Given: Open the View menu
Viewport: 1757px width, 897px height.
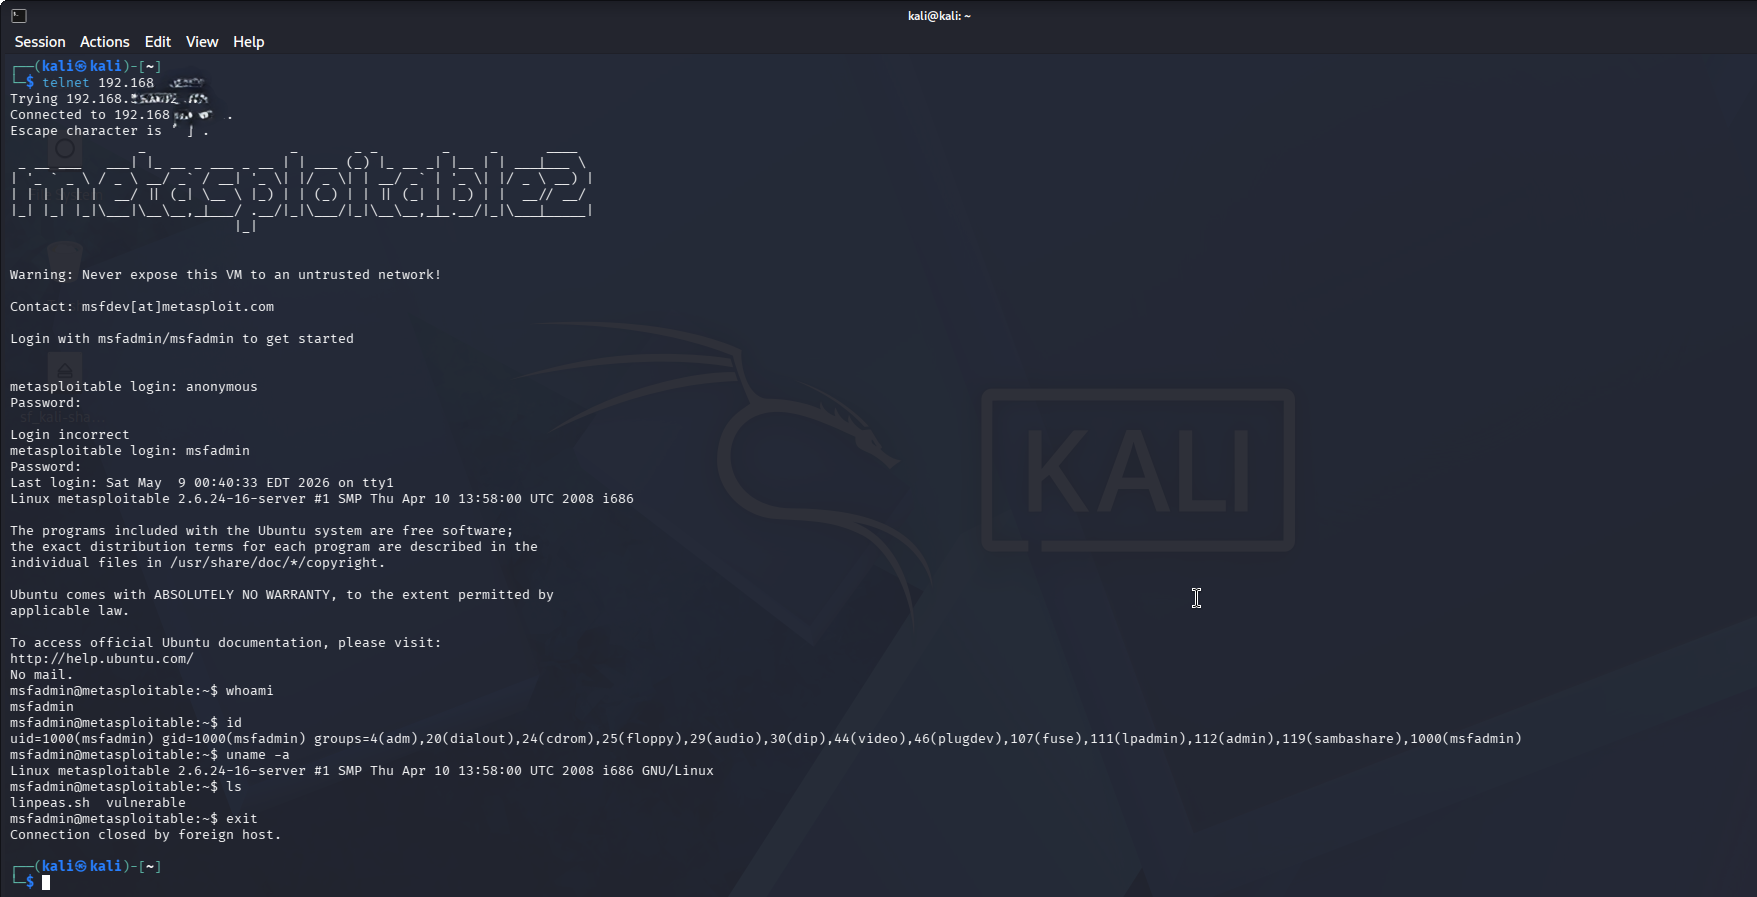Looking at the screenshot, I should click(202, 42).
